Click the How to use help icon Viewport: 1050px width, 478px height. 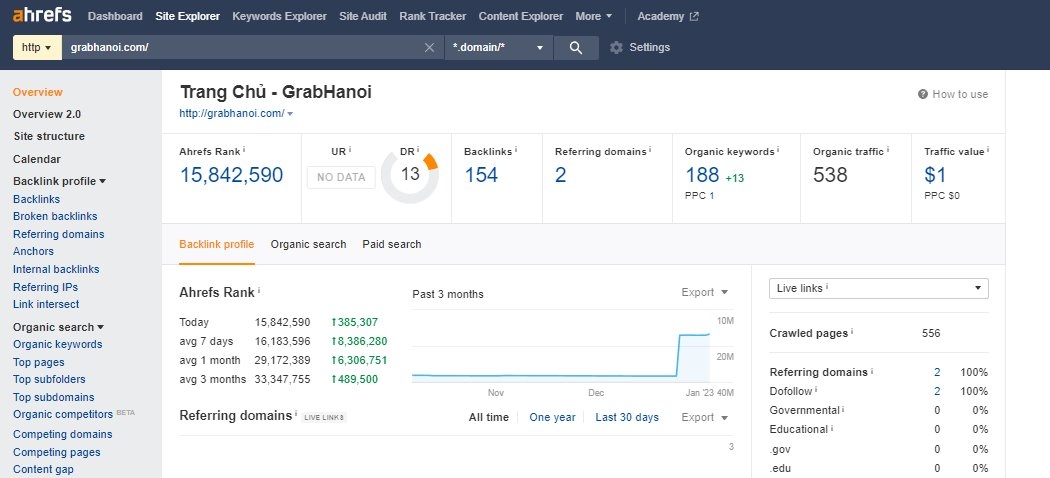[x=923, y=94]
